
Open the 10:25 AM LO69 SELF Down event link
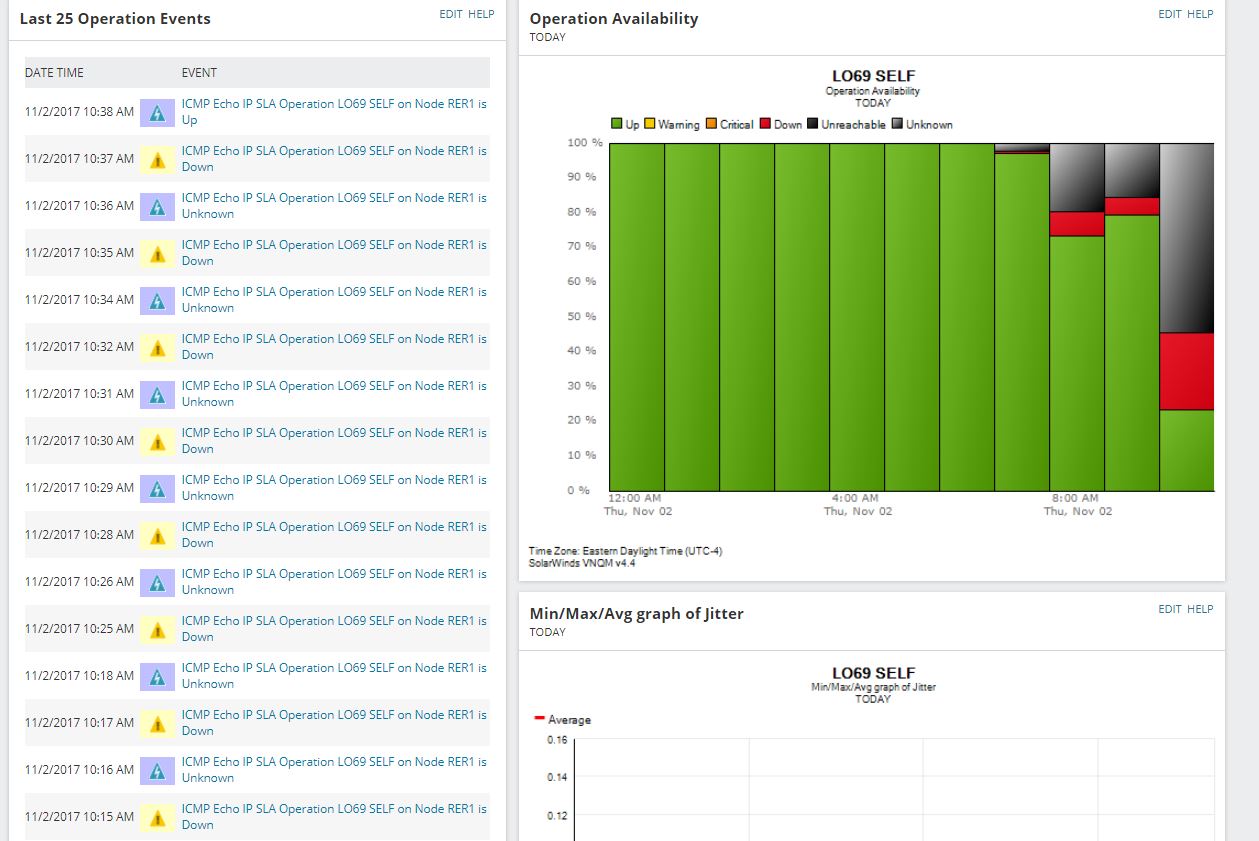click(334, 629)
